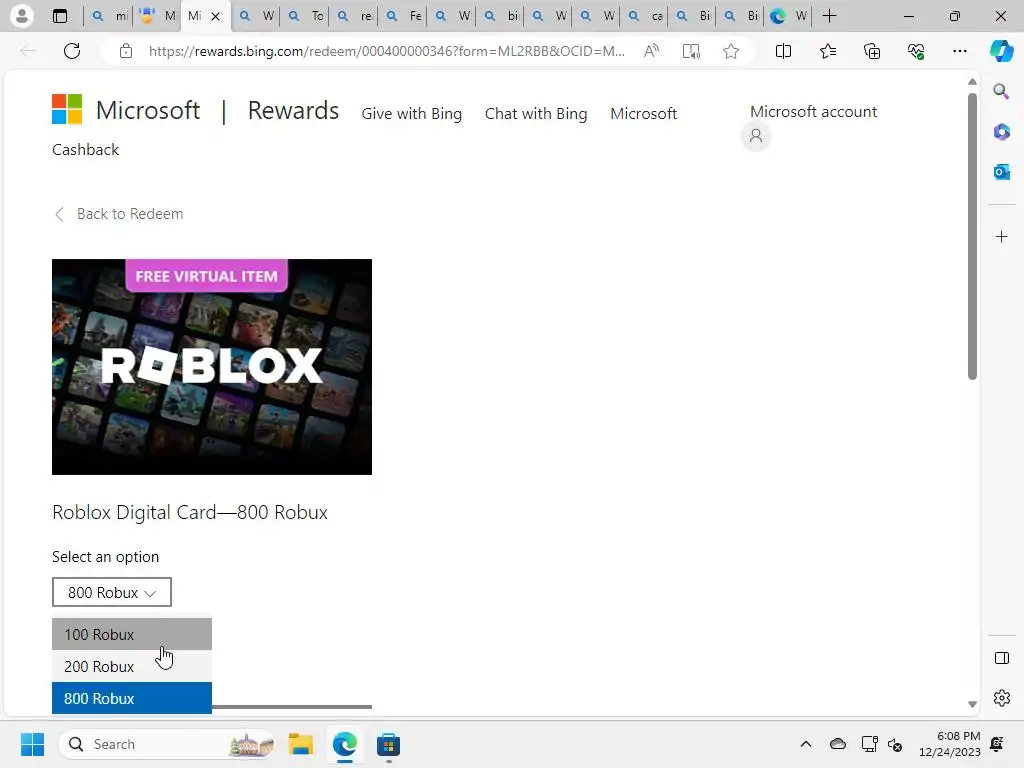Select 100 Robux from the list
The height and width of the screenshot is (768, 1024).
[132, 634]
